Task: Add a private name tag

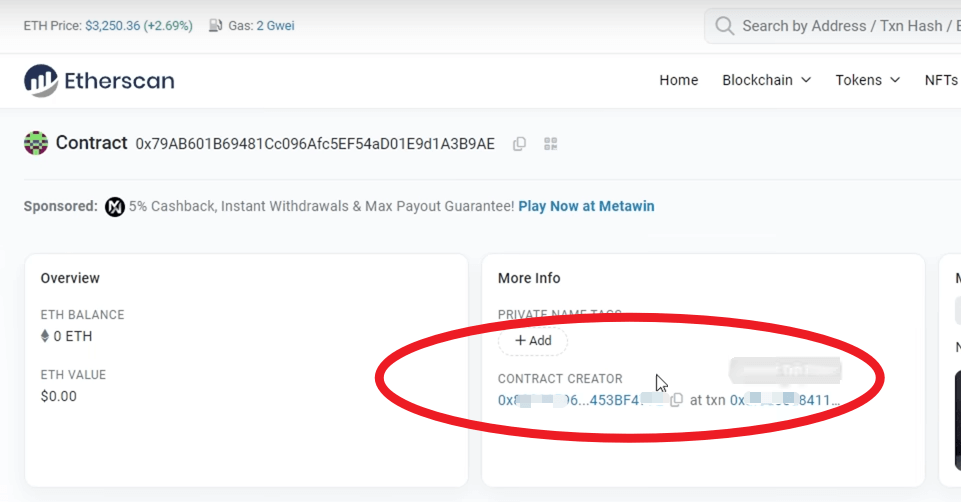Action: coord(533,341)
